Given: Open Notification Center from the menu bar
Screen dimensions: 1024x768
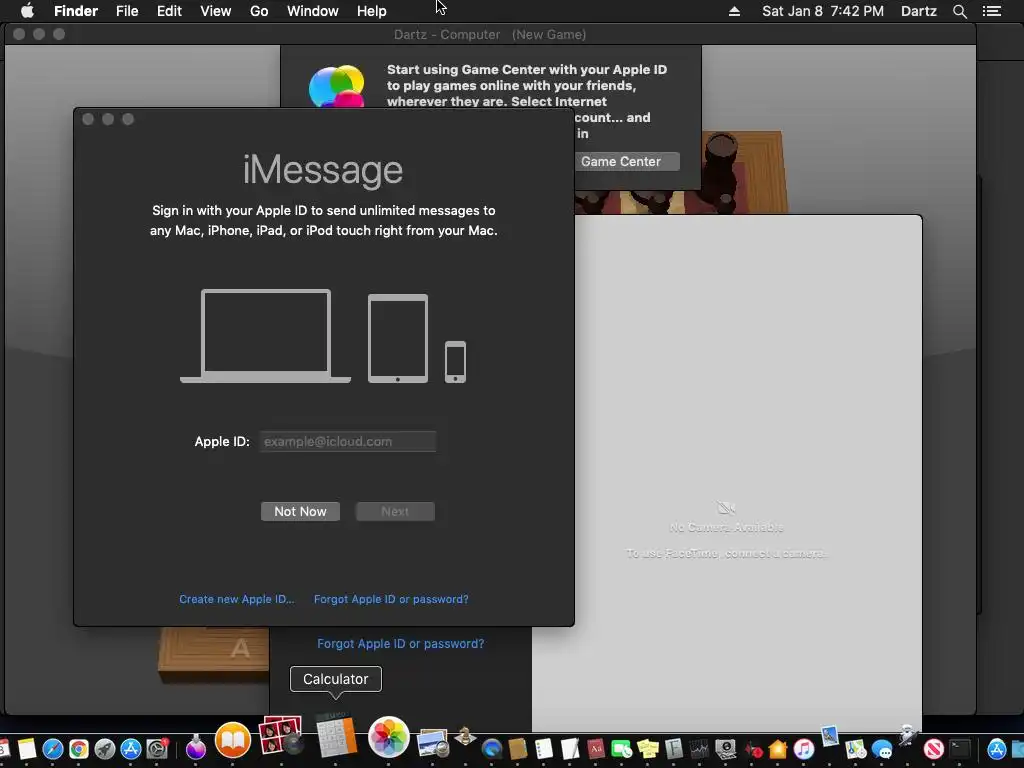Looking at the screenshot, I should pyautogui.click(x=991, y=11).
